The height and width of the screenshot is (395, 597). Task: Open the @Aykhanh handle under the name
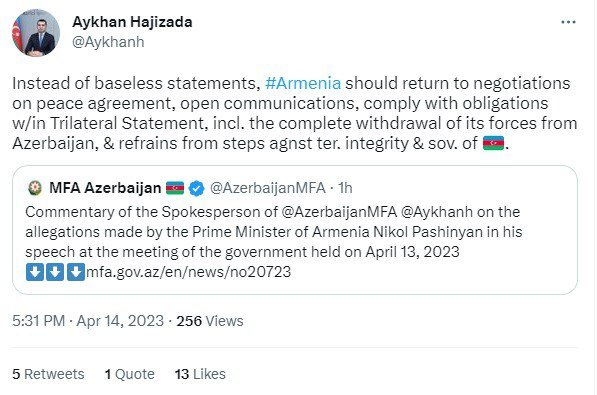click(108, 42)
